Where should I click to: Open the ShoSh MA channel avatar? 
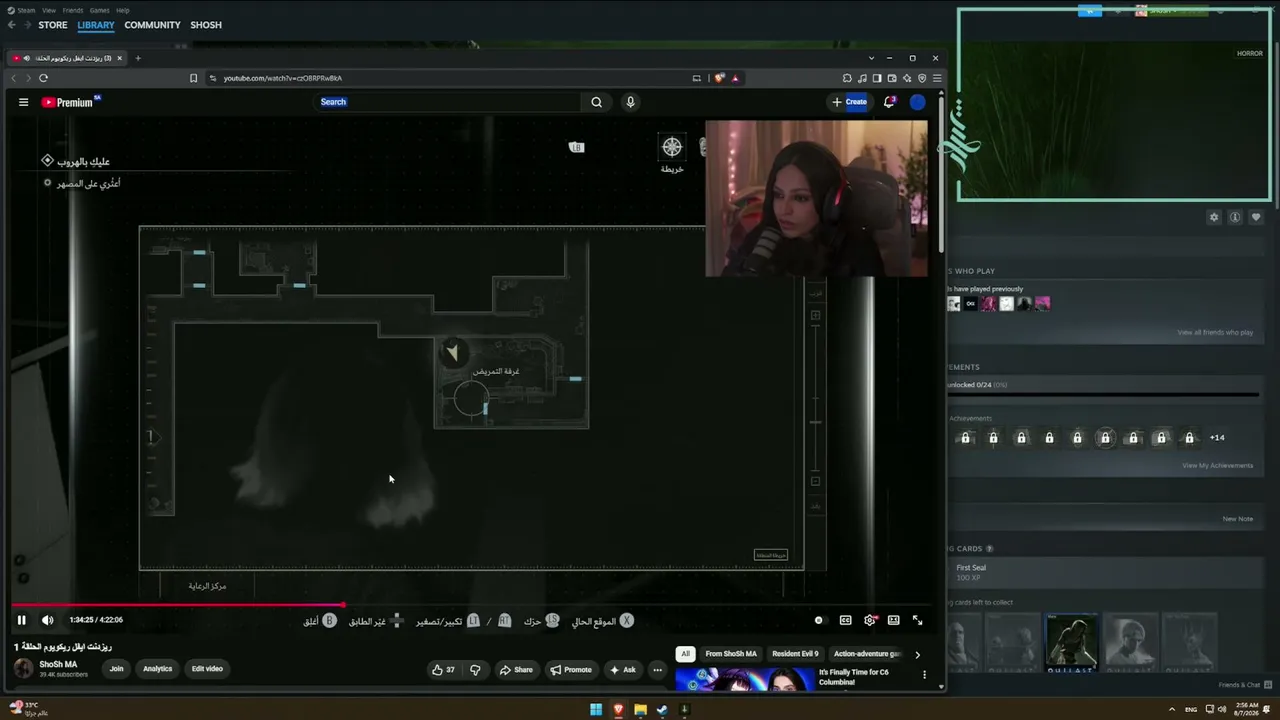pyautogui.click(x=23, y=668)
